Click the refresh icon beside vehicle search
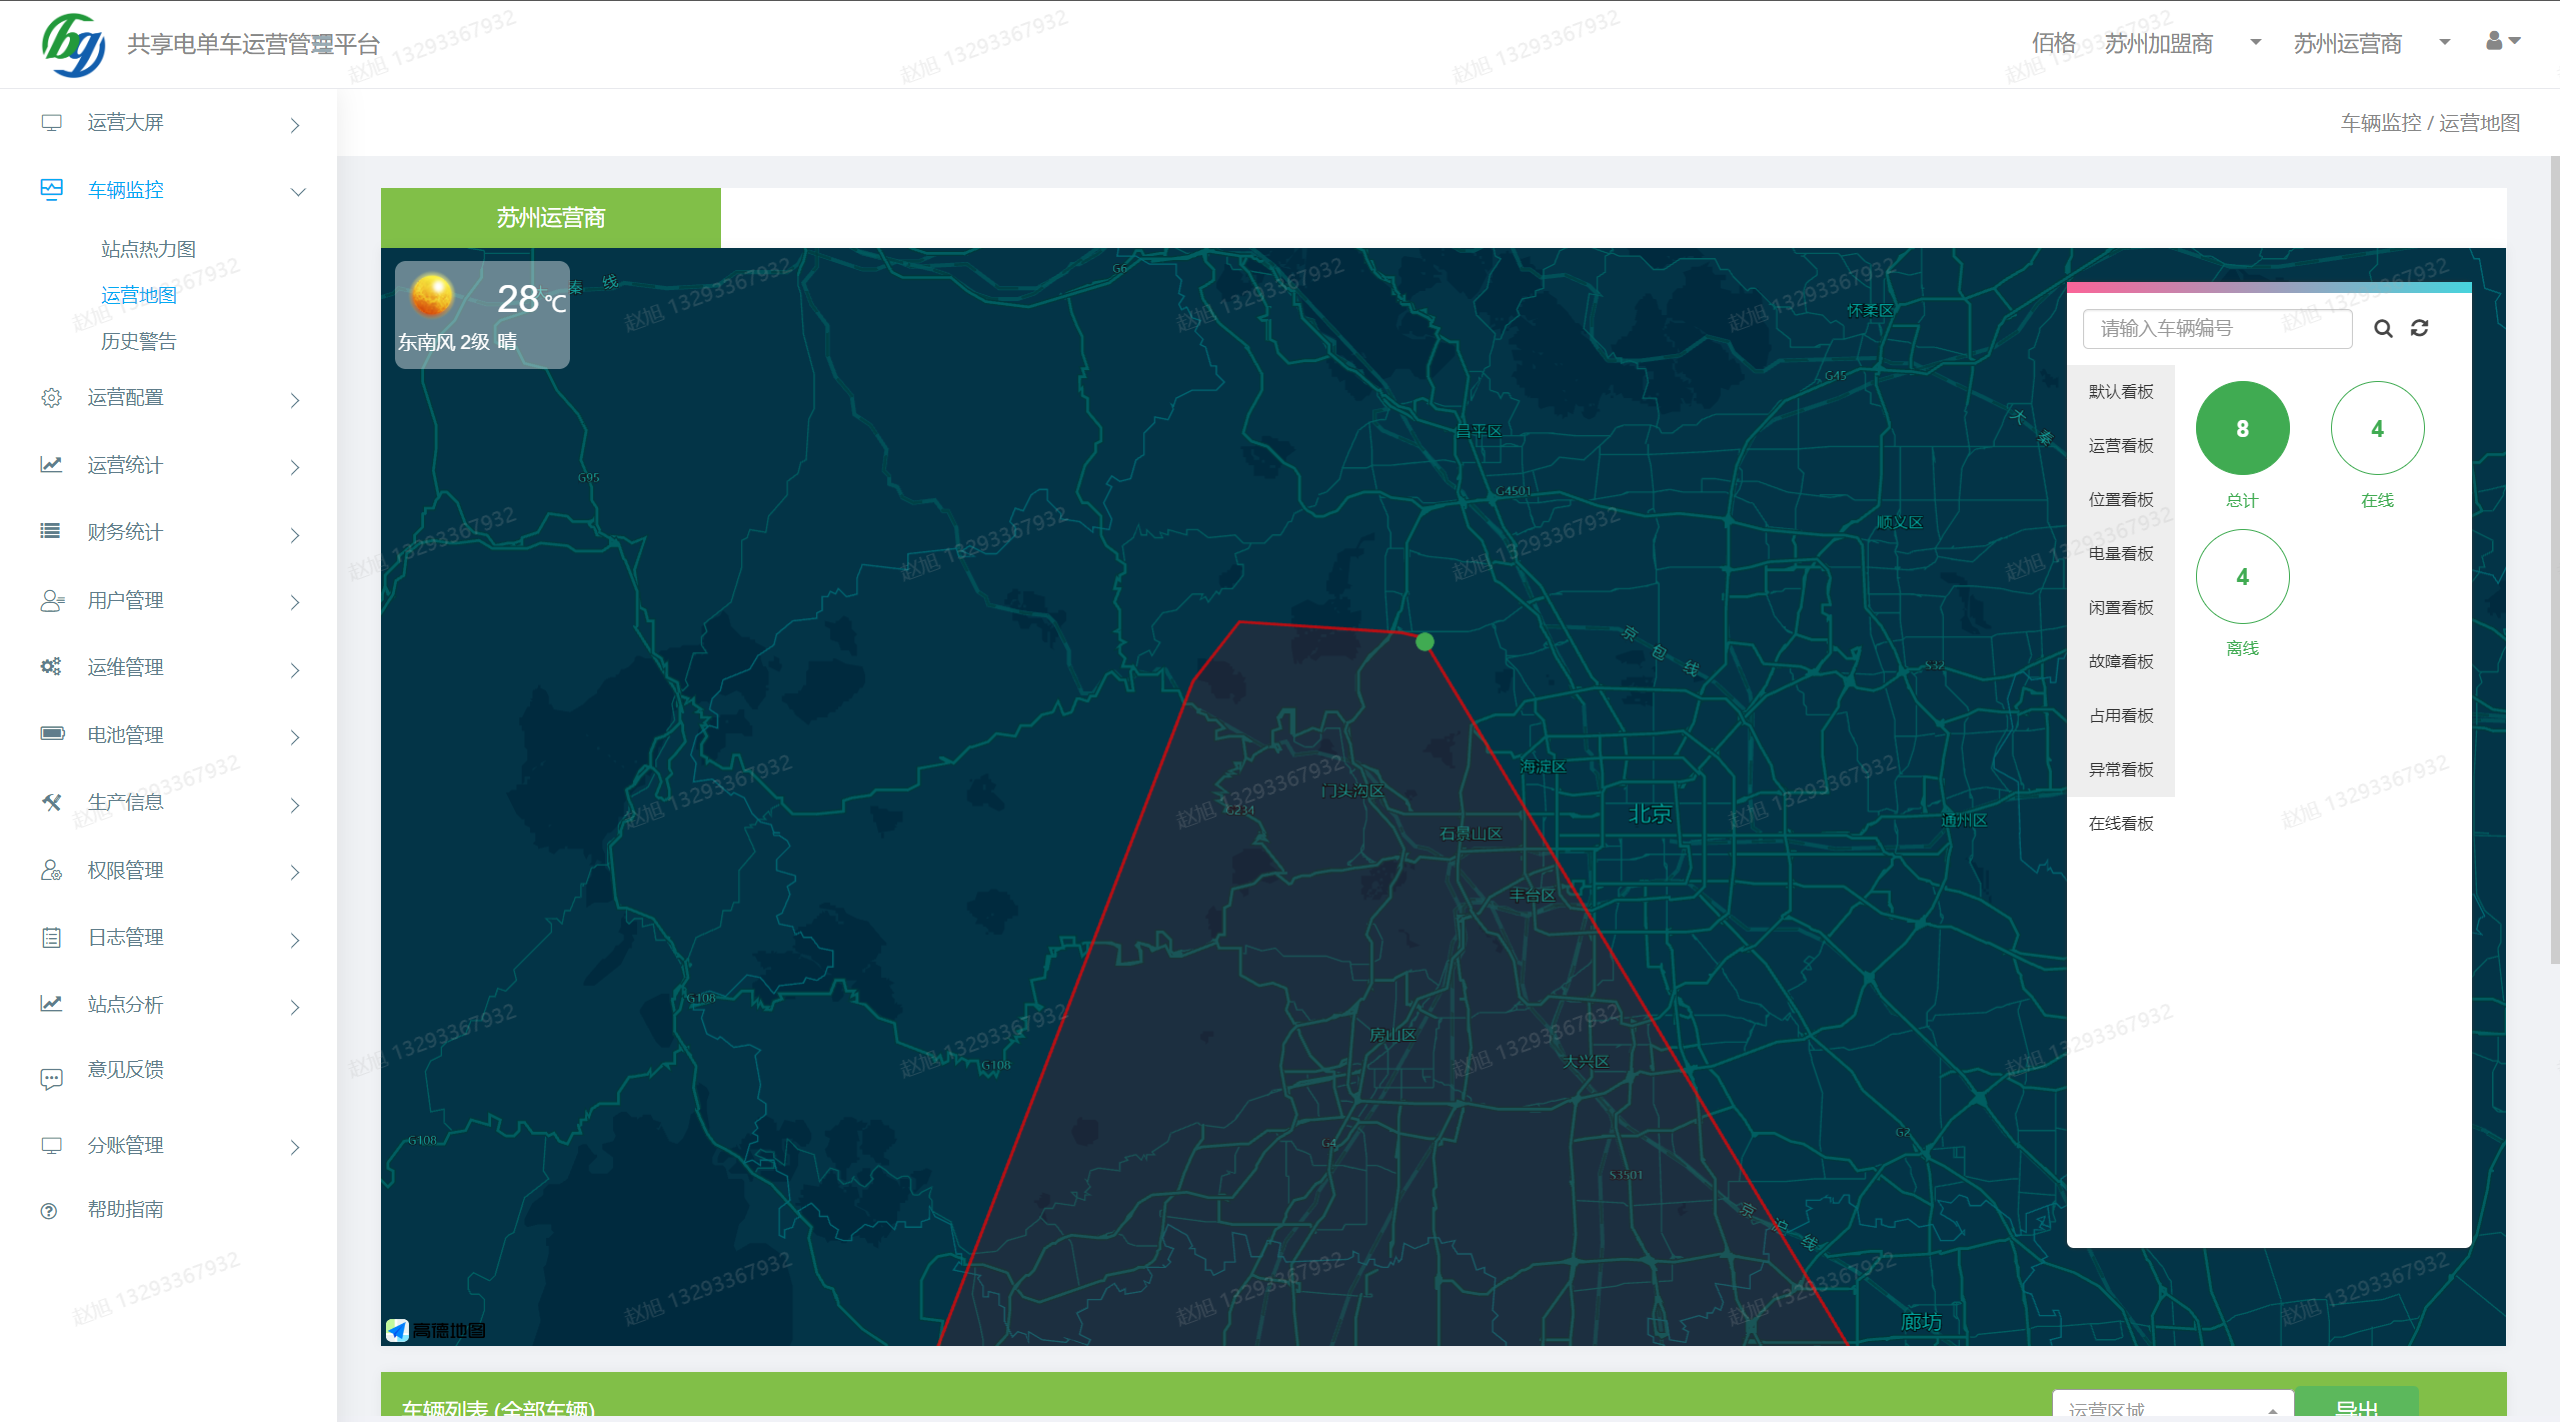 (2419, 328)
